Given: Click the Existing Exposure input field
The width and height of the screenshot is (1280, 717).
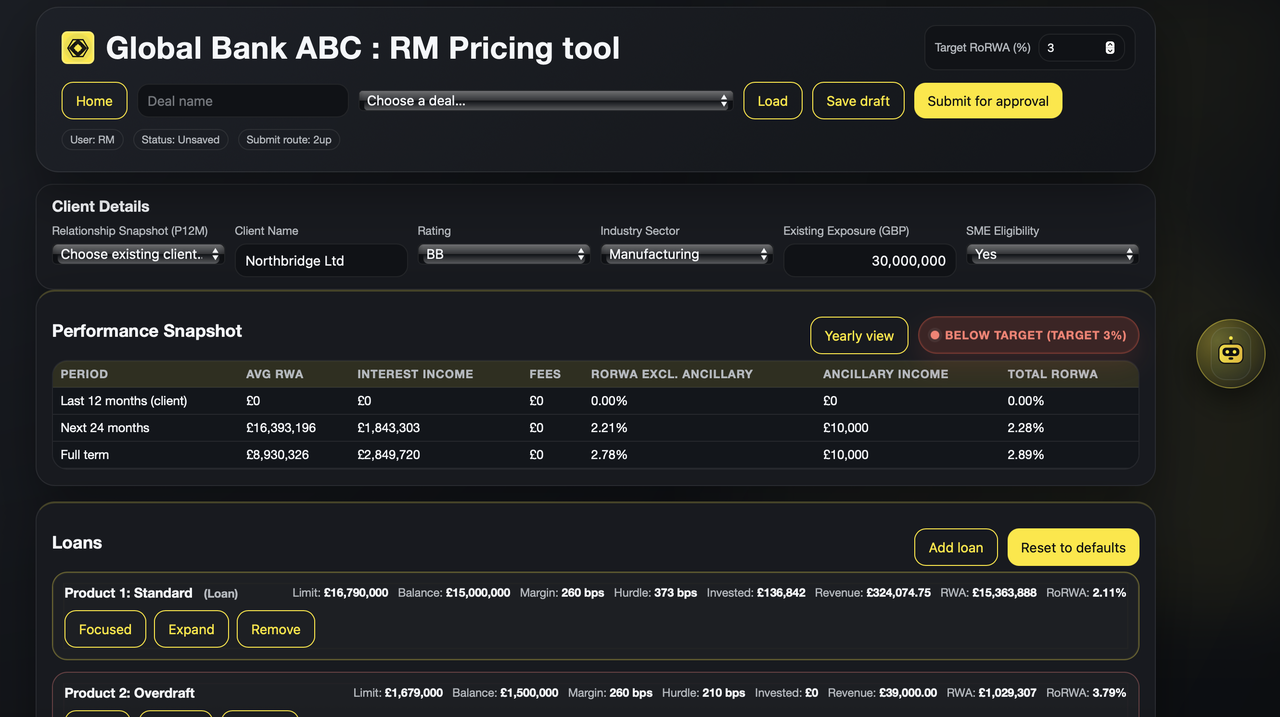Looking at the screenshot, I should (868, 261).
